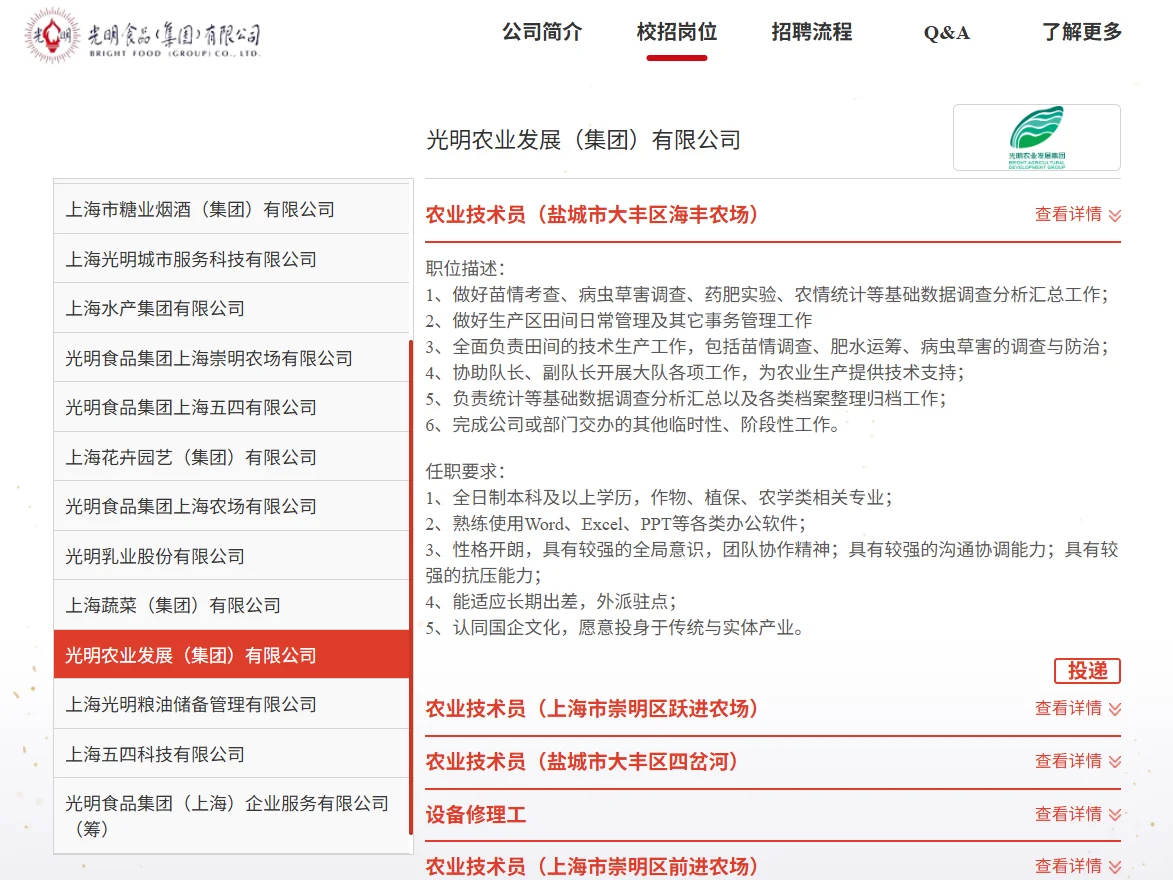This screenshot has width=1173, height=880.
Task: Click the Q&A navigation item
Action: 944,32
